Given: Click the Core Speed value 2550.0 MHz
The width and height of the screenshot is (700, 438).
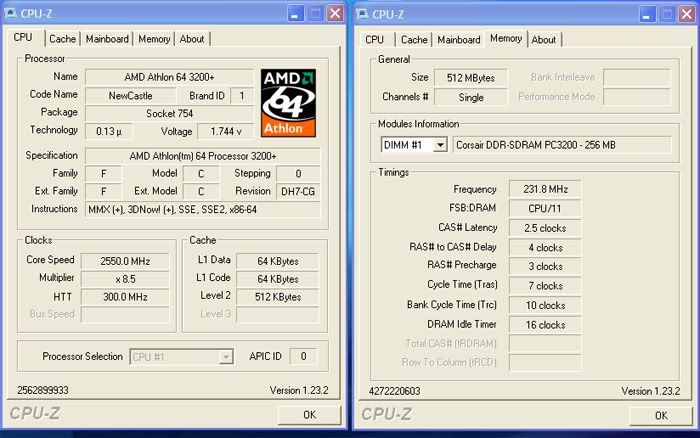Looking at the screenshot, I should (125, 261).
